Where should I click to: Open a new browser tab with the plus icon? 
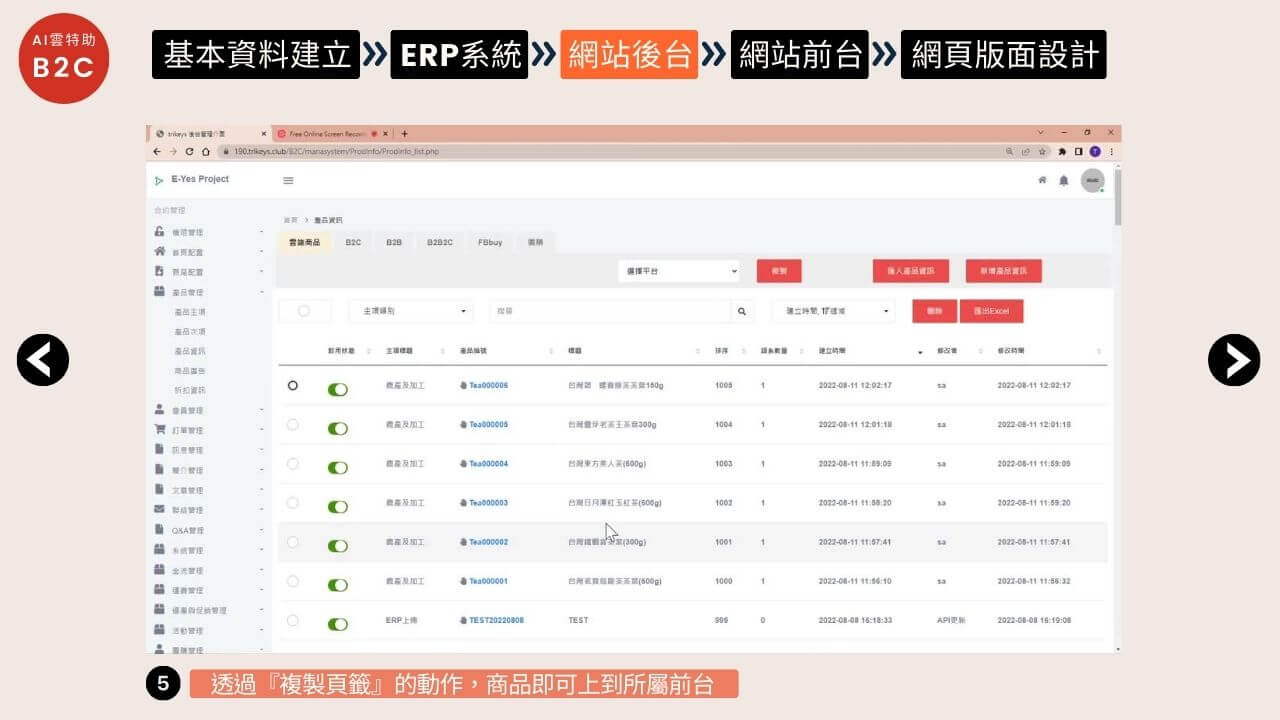pyautogui.click(x=404, y=133)
